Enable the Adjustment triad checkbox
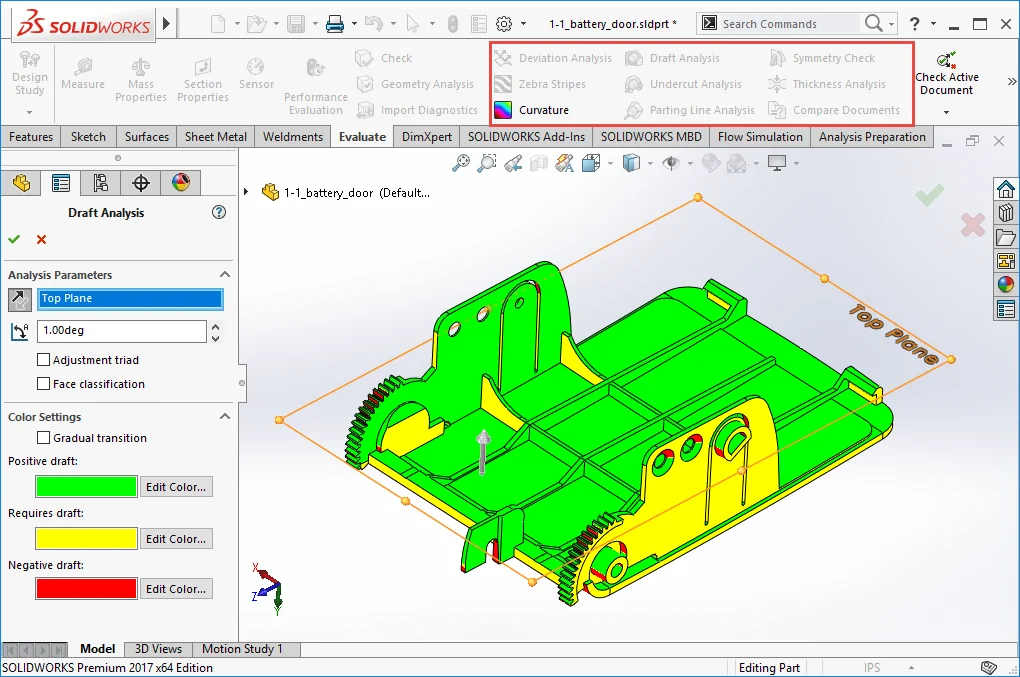This screenshot has height=677, width=1020. [x=43, y=360]
